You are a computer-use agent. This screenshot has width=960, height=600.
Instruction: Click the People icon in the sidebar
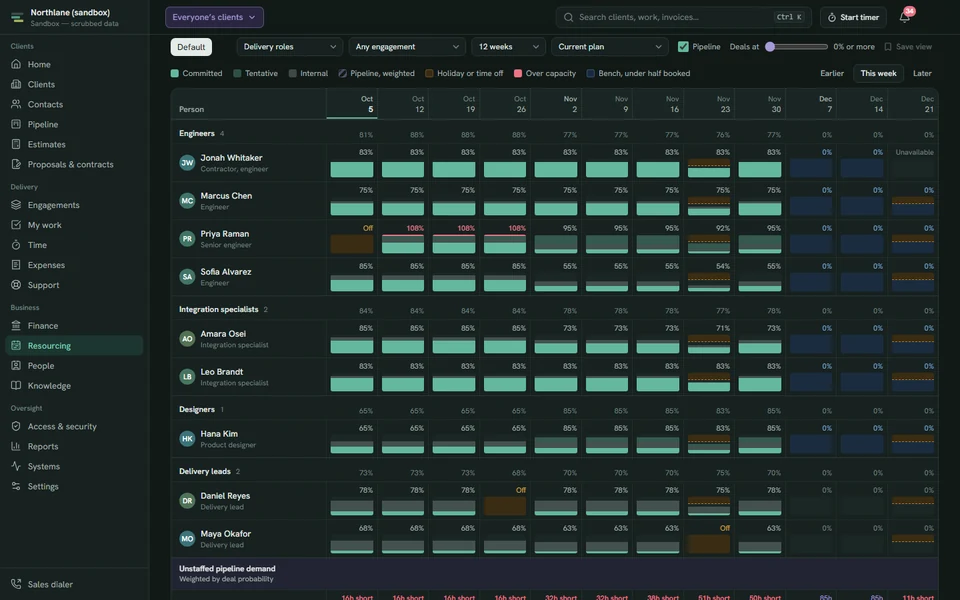point(16,366)
